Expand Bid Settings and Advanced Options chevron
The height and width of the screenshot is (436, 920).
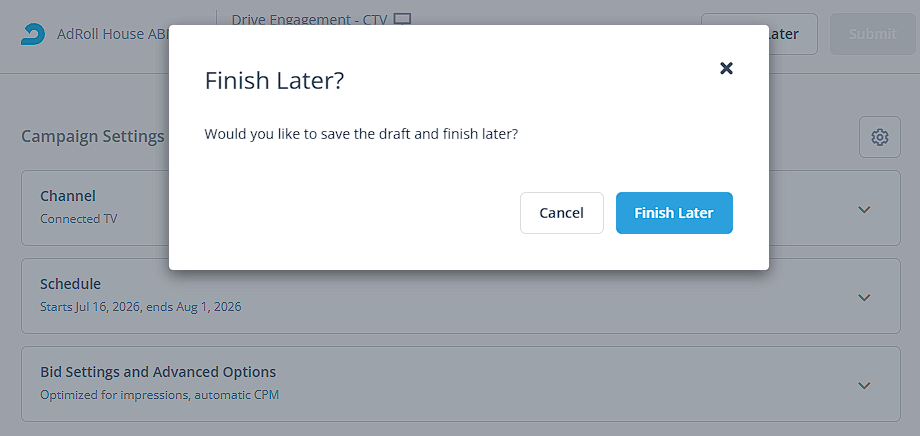click(x=864, y=385)
